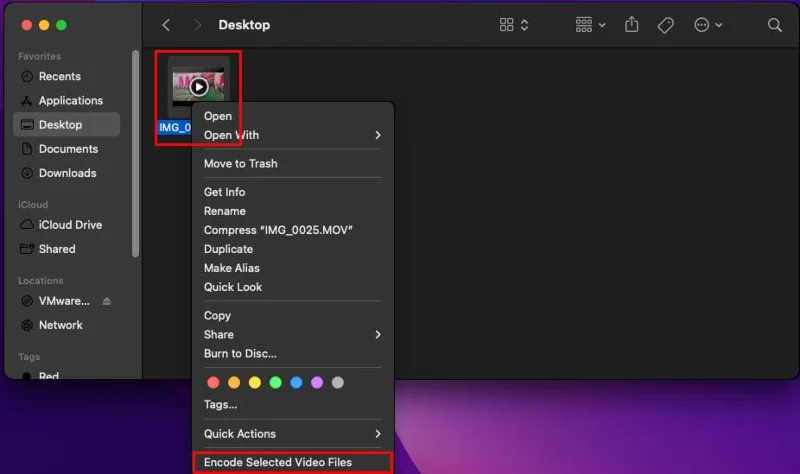The height and width of the screenshot is (474, 800).
Task: Eject the VMware volume
Action: coord(107,301)
